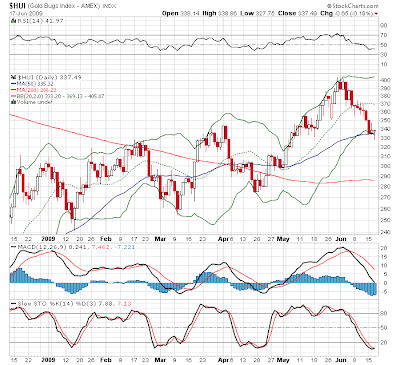400x365 pixels.
Task: Click the MA(50) legend text
Action: (35, 84)
